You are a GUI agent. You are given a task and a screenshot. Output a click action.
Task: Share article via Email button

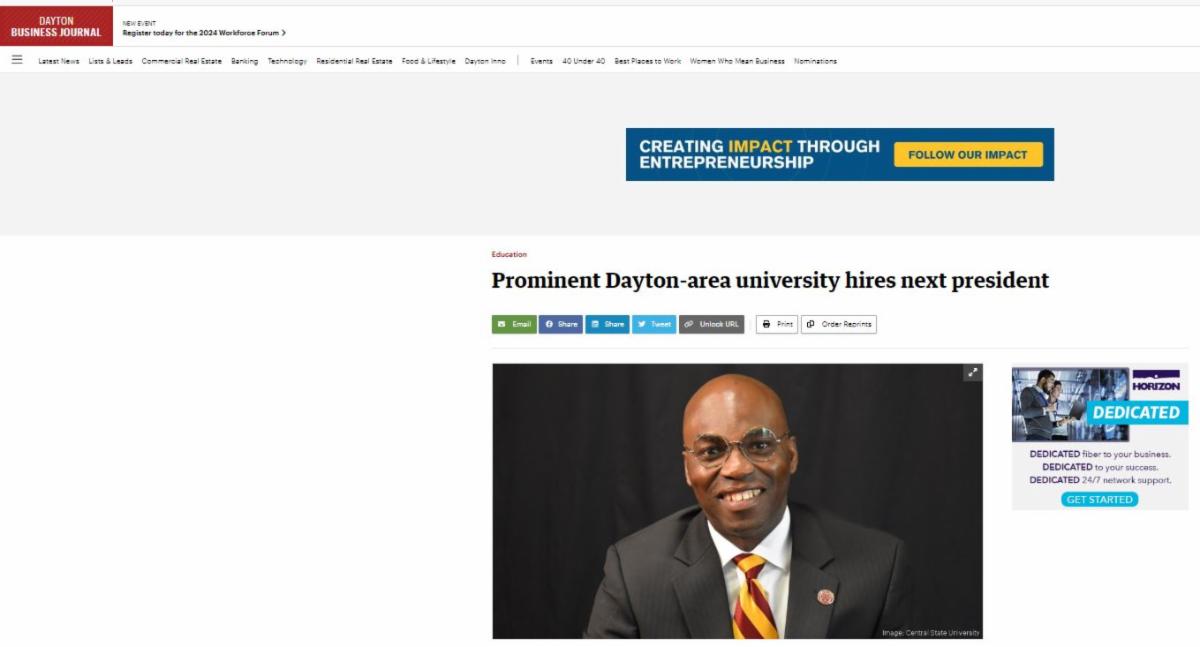coord(514,324)
